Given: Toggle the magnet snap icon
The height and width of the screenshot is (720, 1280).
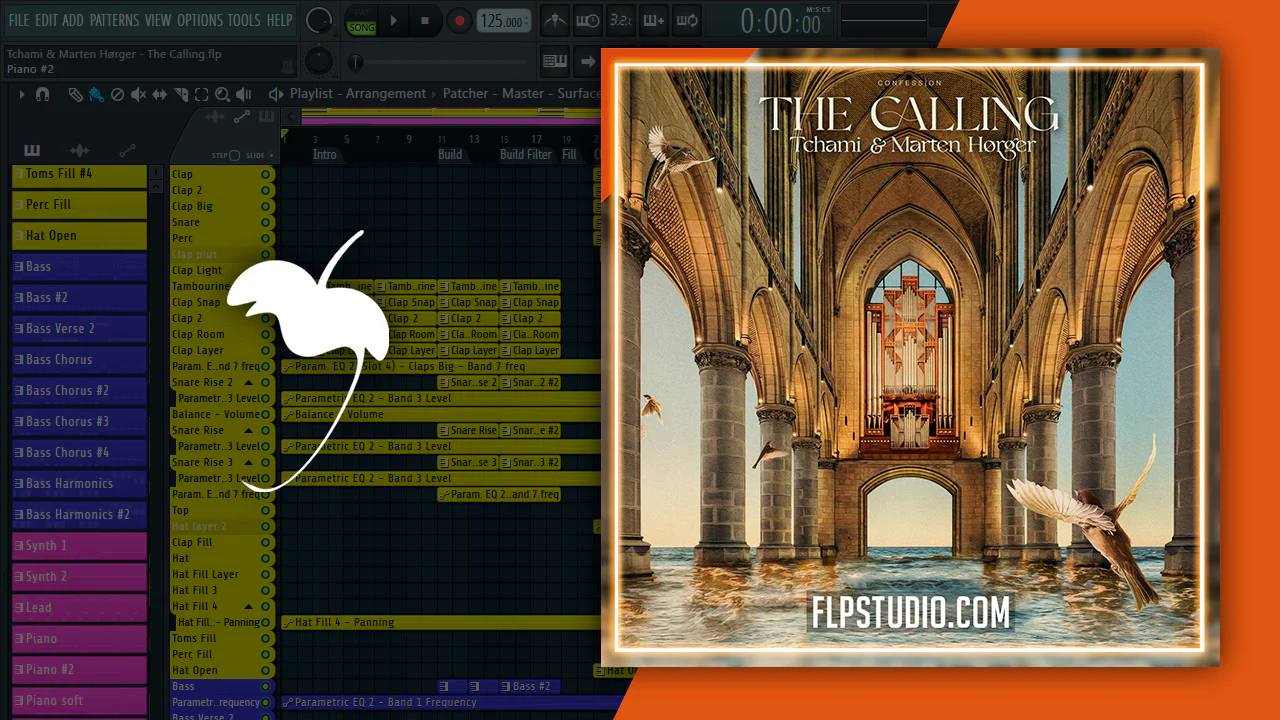Looking at the screenshot, I should coord(42,94).
